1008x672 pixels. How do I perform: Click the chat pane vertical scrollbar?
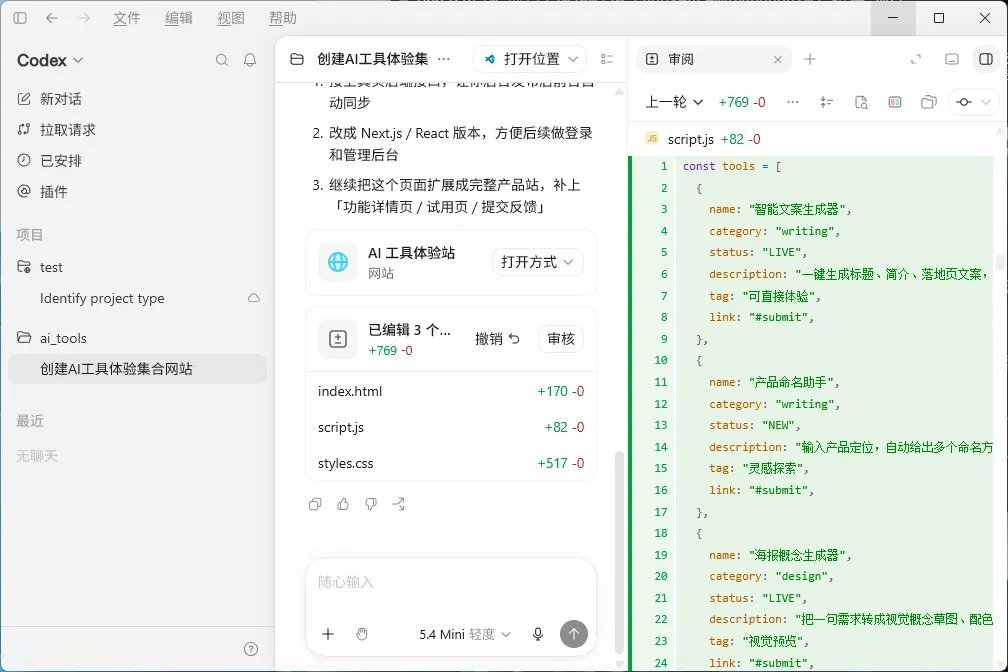point(619,551)
